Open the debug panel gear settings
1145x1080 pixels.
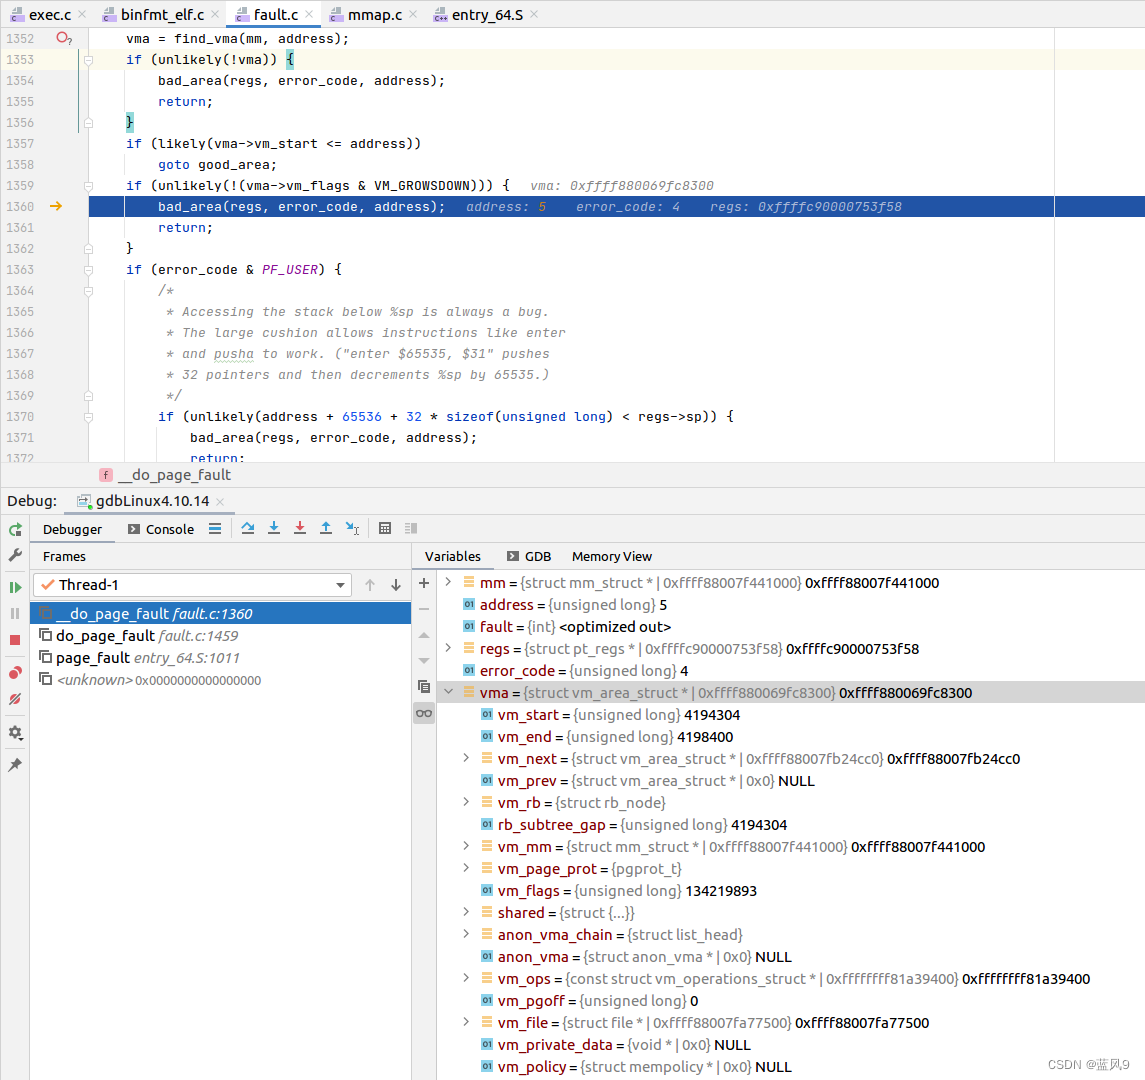pyautogui.click(x=15, y=732)
